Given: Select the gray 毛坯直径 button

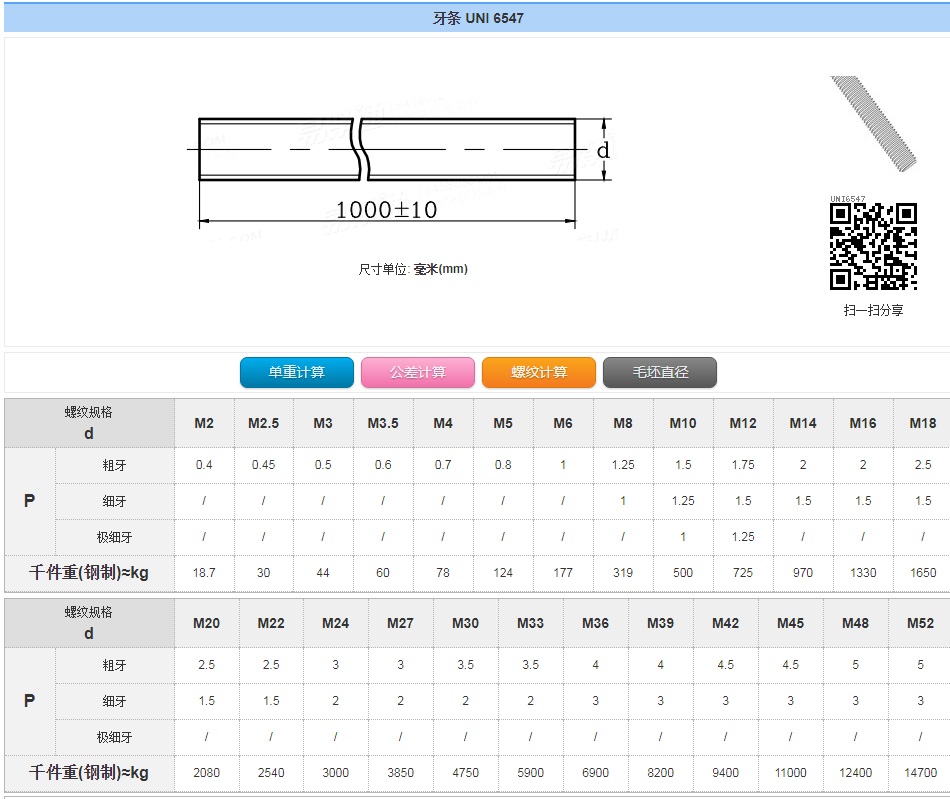Looking at the screenshot, I should (x=660, y=372).
